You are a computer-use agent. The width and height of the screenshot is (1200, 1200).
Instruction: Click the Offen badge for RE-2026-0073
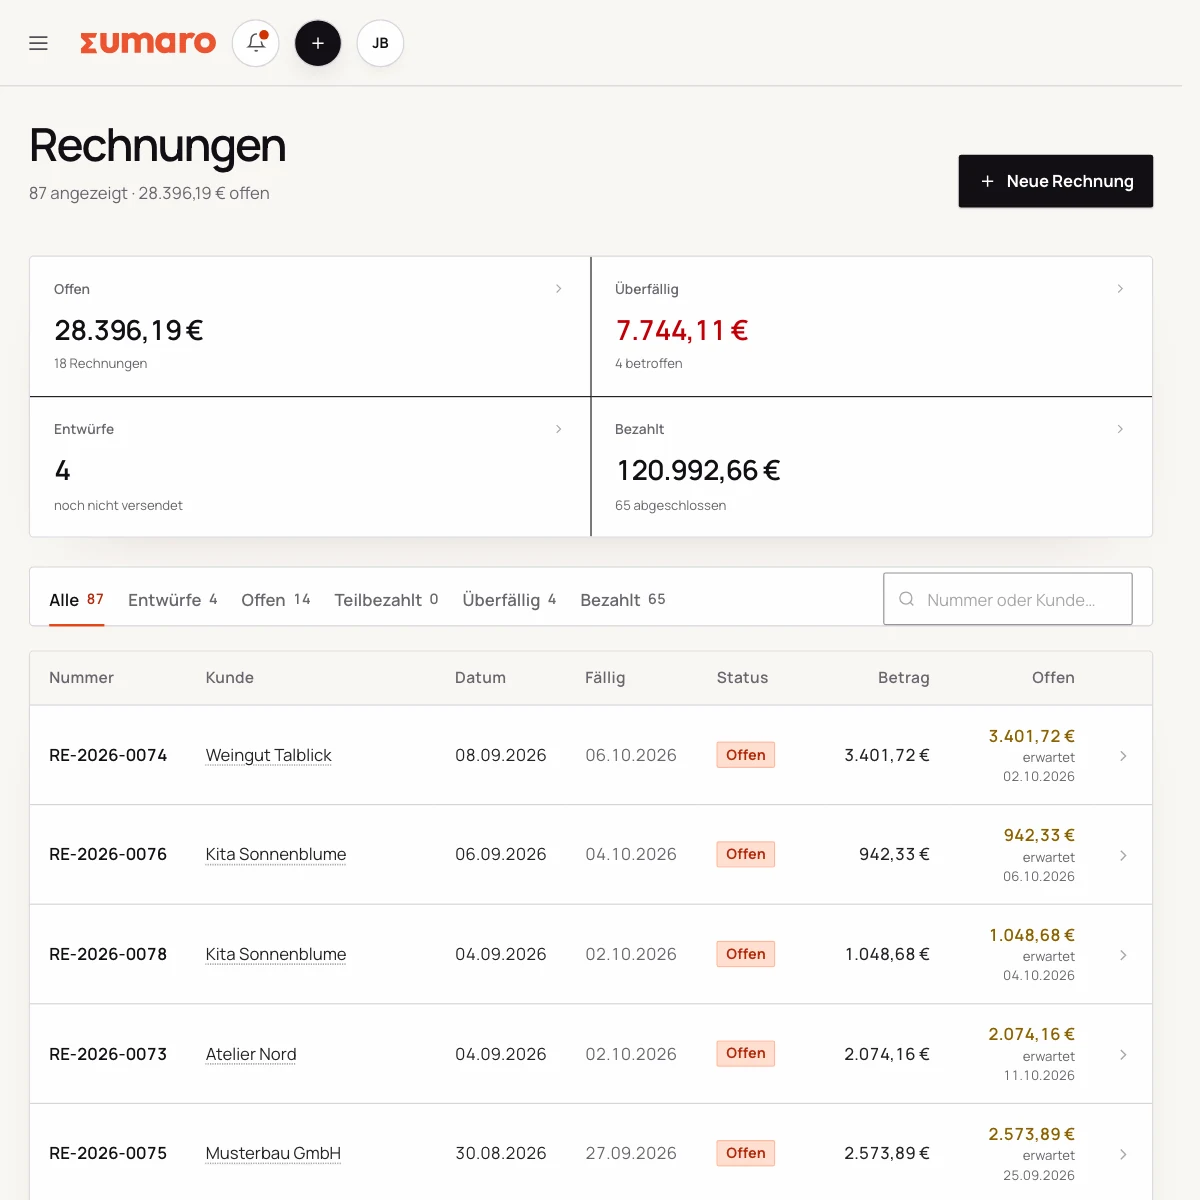[x=746, y=1053]
